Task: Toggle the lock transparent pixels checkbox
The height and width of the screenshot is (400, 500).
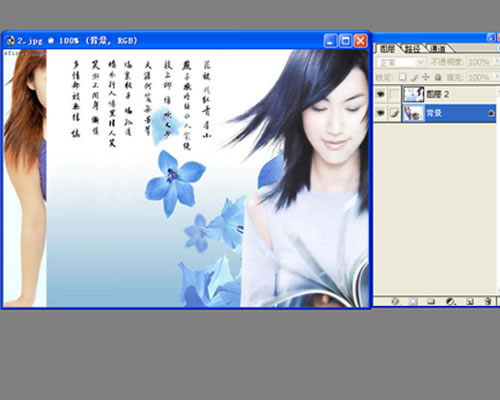Action: (403, 77)
